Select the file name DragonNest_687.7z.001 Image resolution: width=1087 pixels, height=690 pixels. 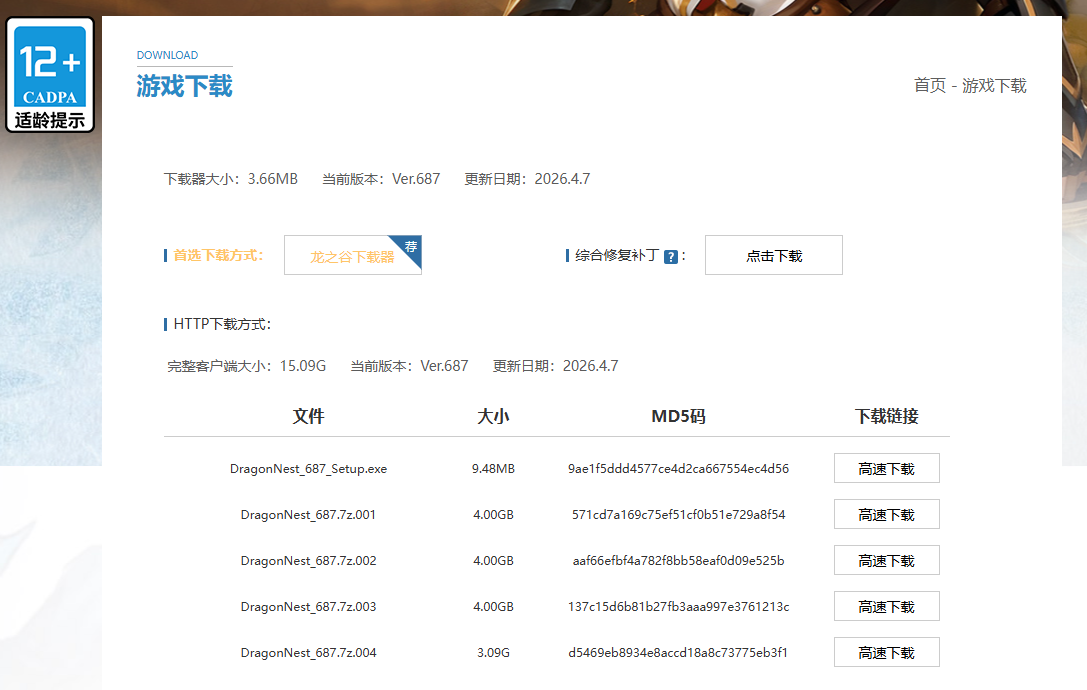(x=308, y=515)
